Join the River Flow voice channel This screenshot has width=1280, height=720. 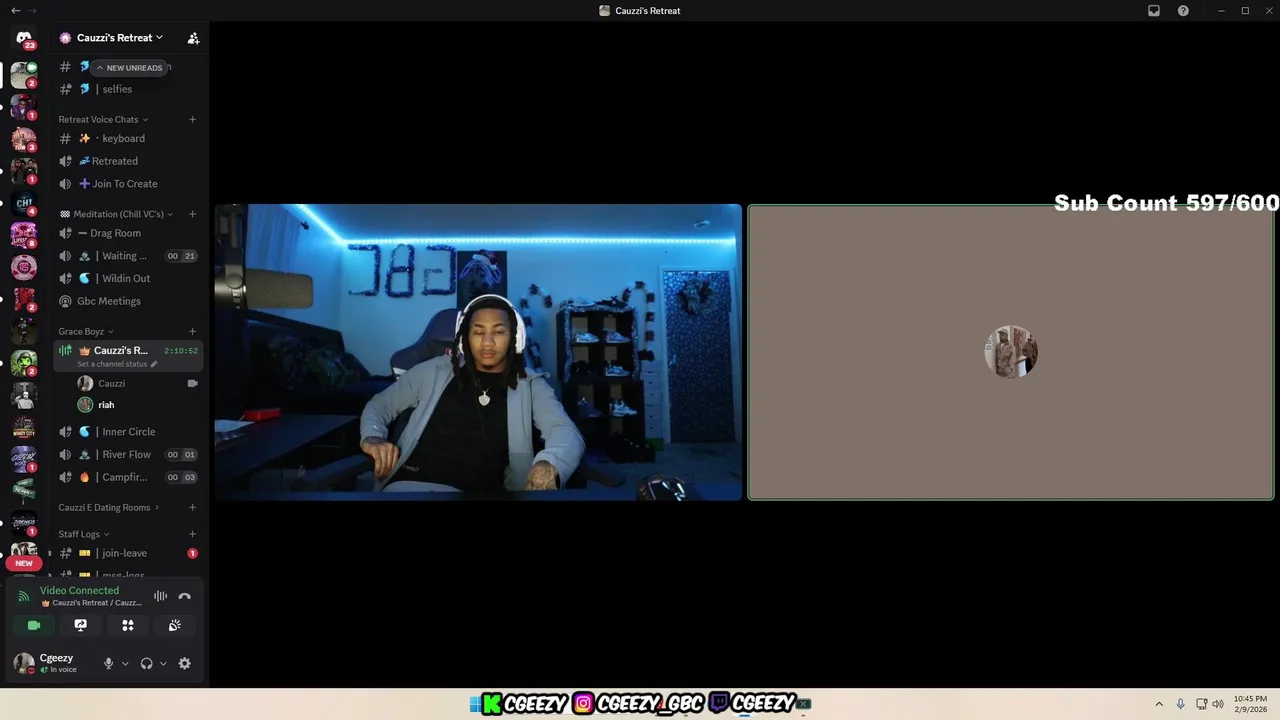coord(129,455)
